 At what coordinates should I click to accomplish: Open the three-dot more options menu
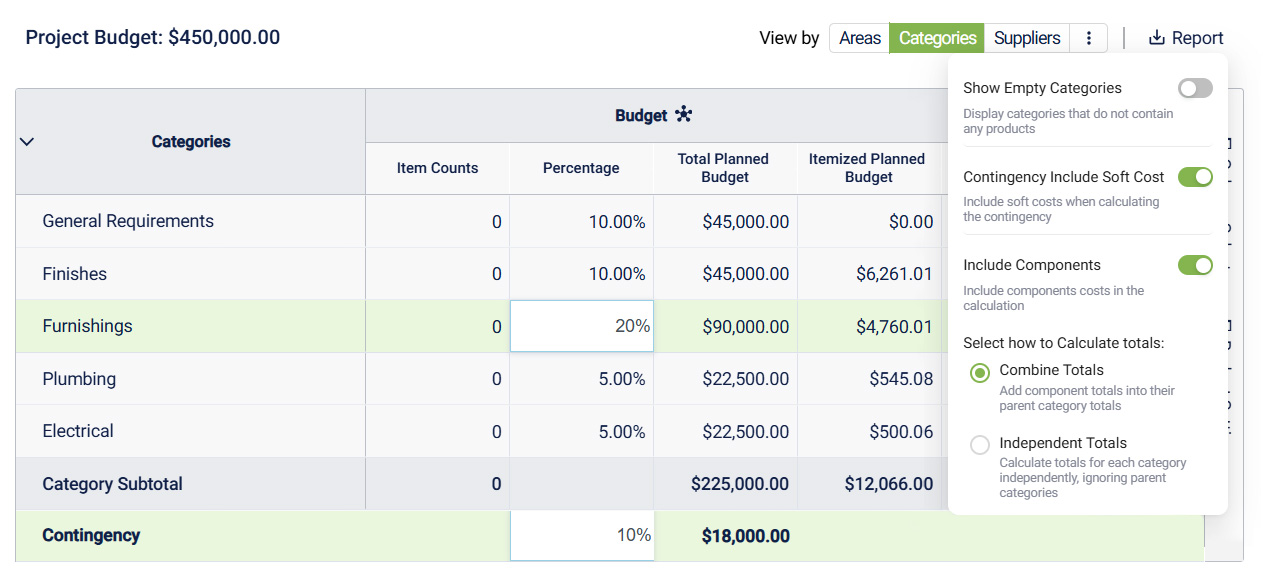pyautogui.click(x=1088, y=38)
